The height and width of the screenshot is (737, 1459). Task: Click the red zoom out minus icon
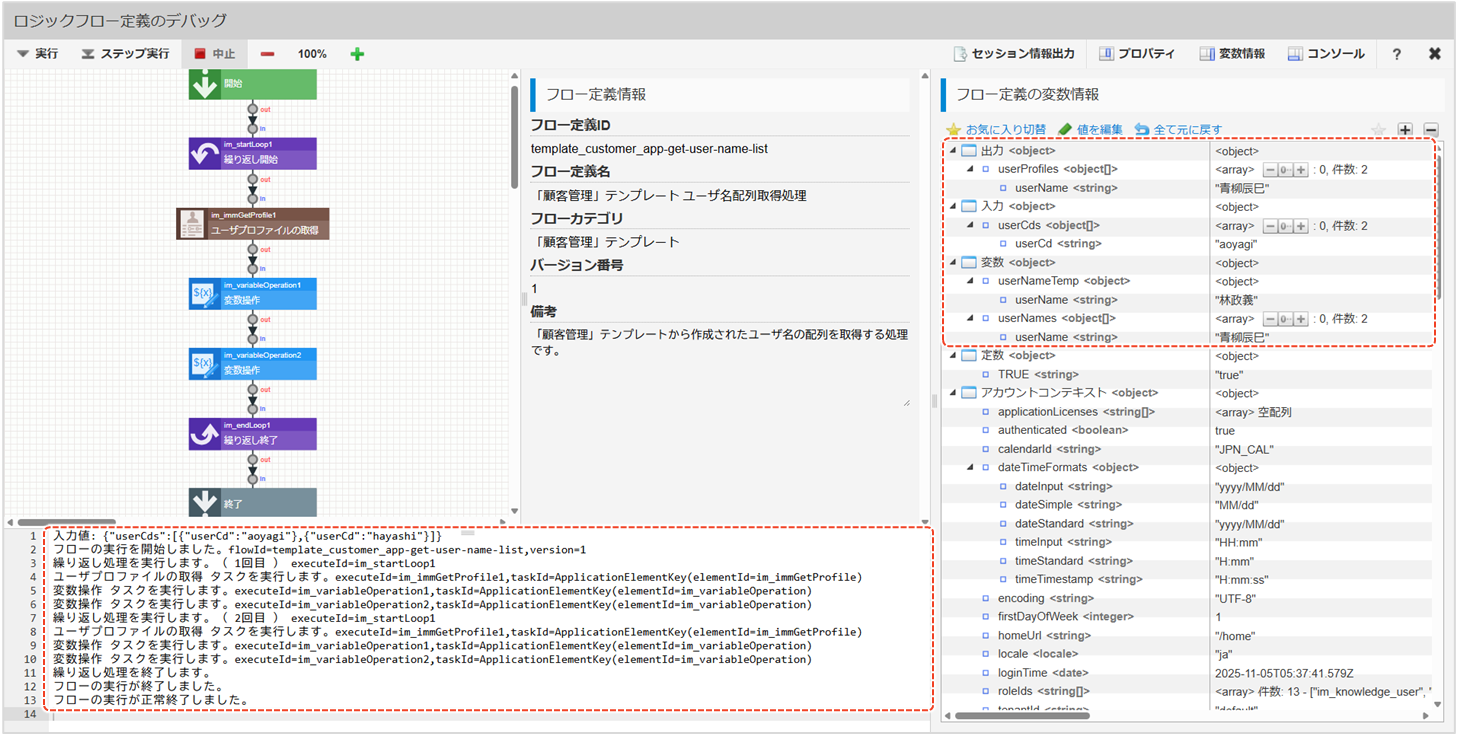(267, 54)
